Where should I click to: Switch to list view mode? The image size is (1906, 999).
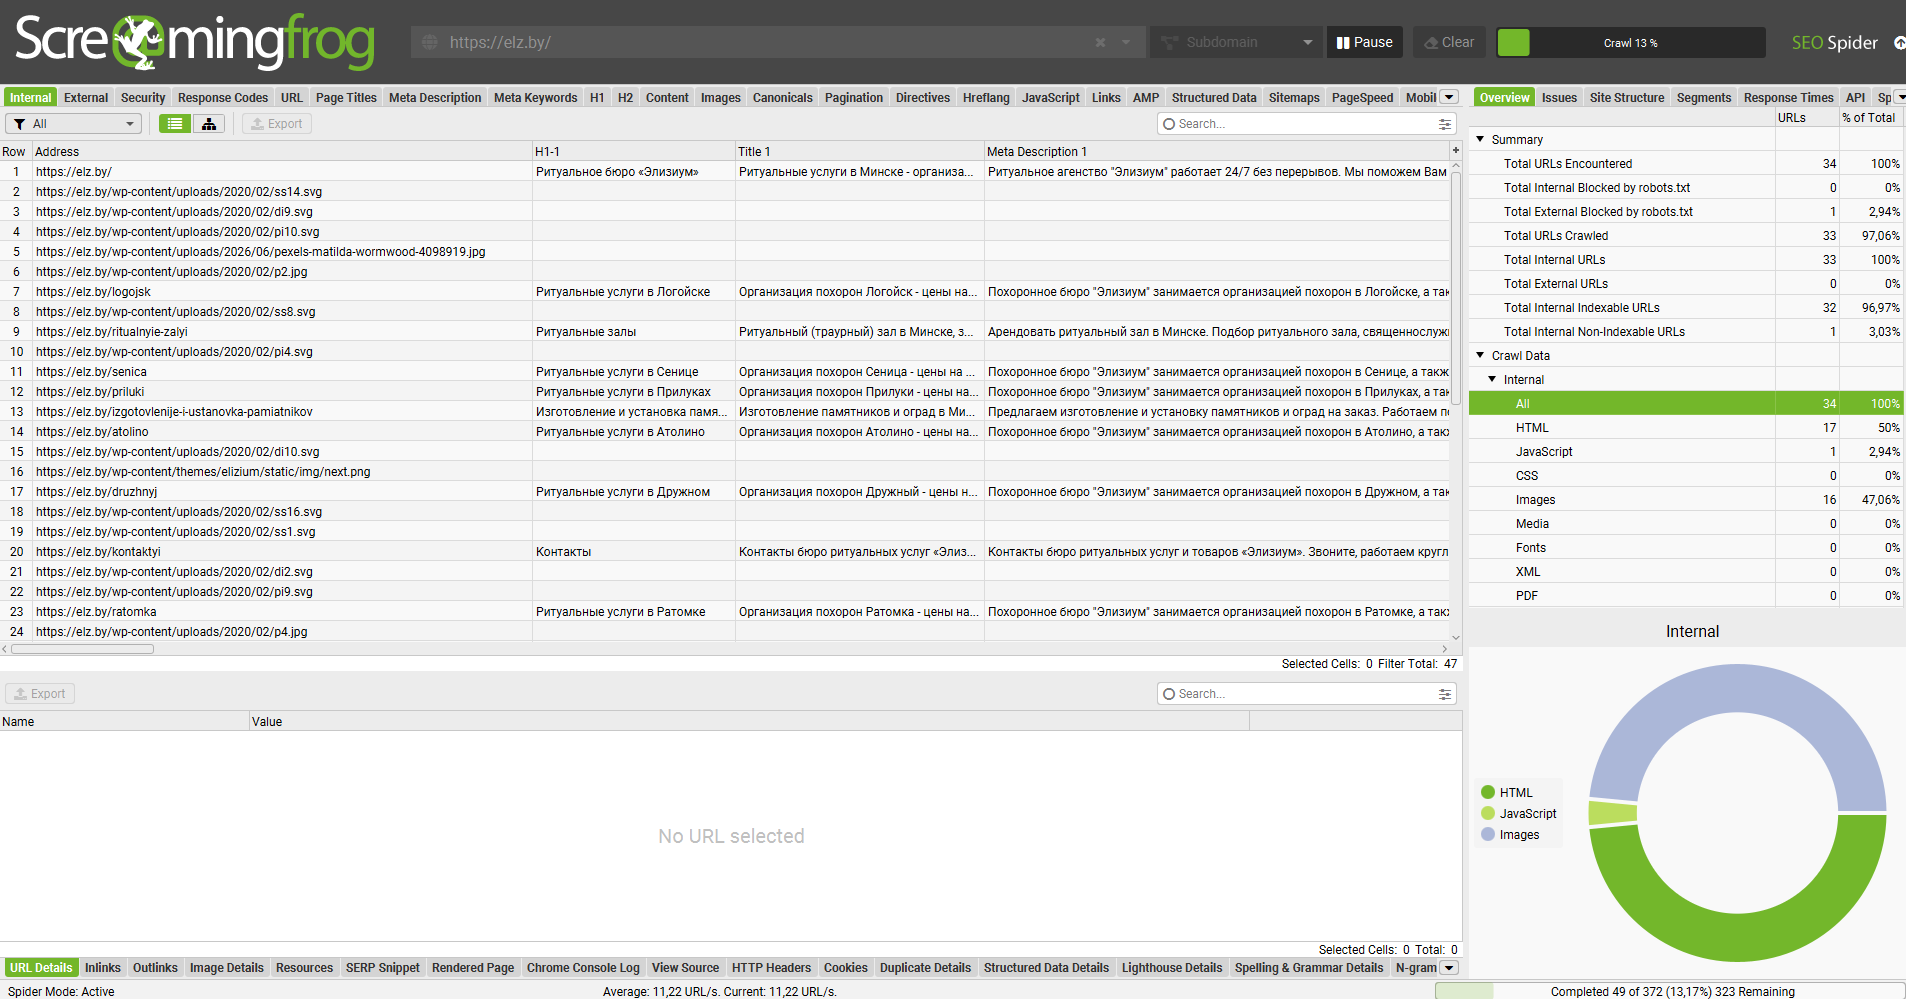click(175, 123)
